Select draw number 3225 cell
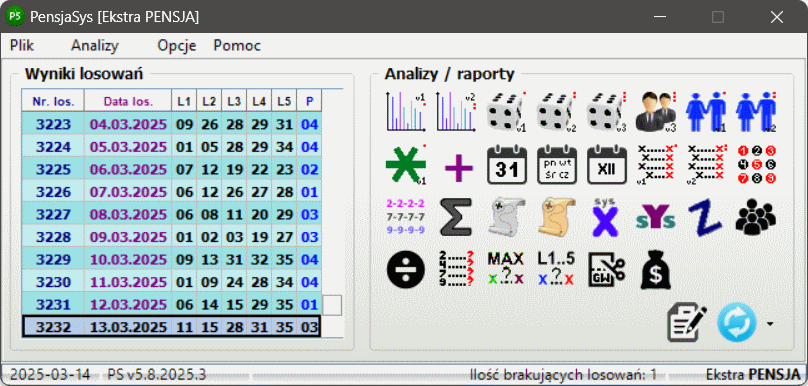 (53, 169)
